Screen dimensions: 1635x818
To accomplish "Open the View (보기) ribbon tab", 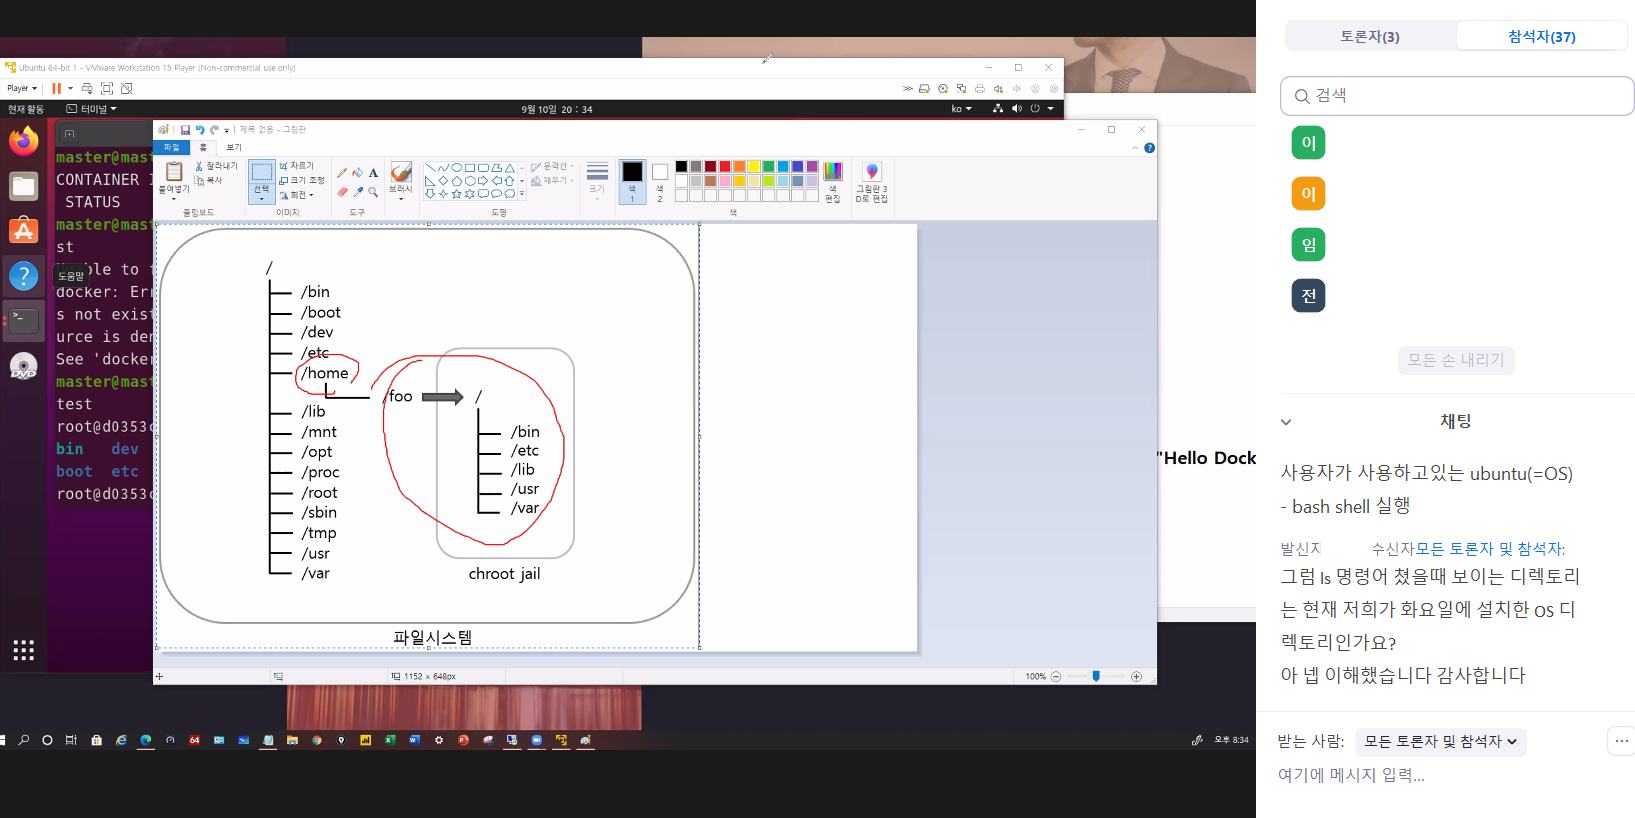I will (234, 147).
